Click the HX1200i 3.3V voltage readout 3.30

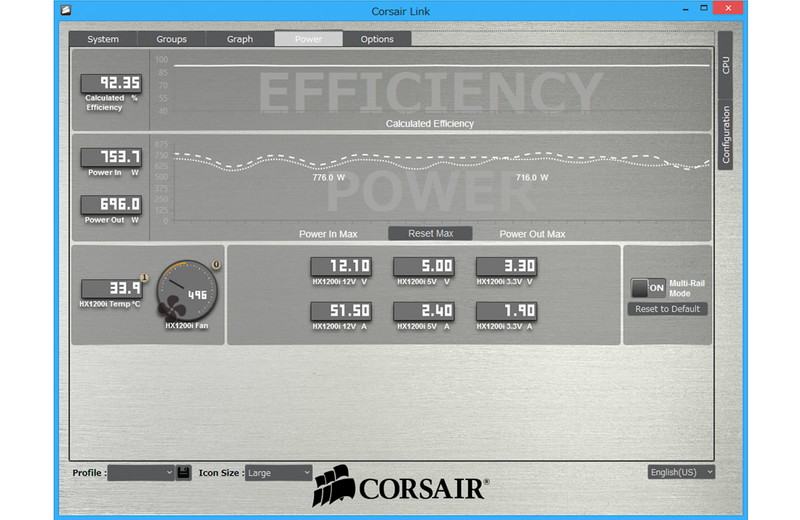pyautogui.click(x=507, y=266)
